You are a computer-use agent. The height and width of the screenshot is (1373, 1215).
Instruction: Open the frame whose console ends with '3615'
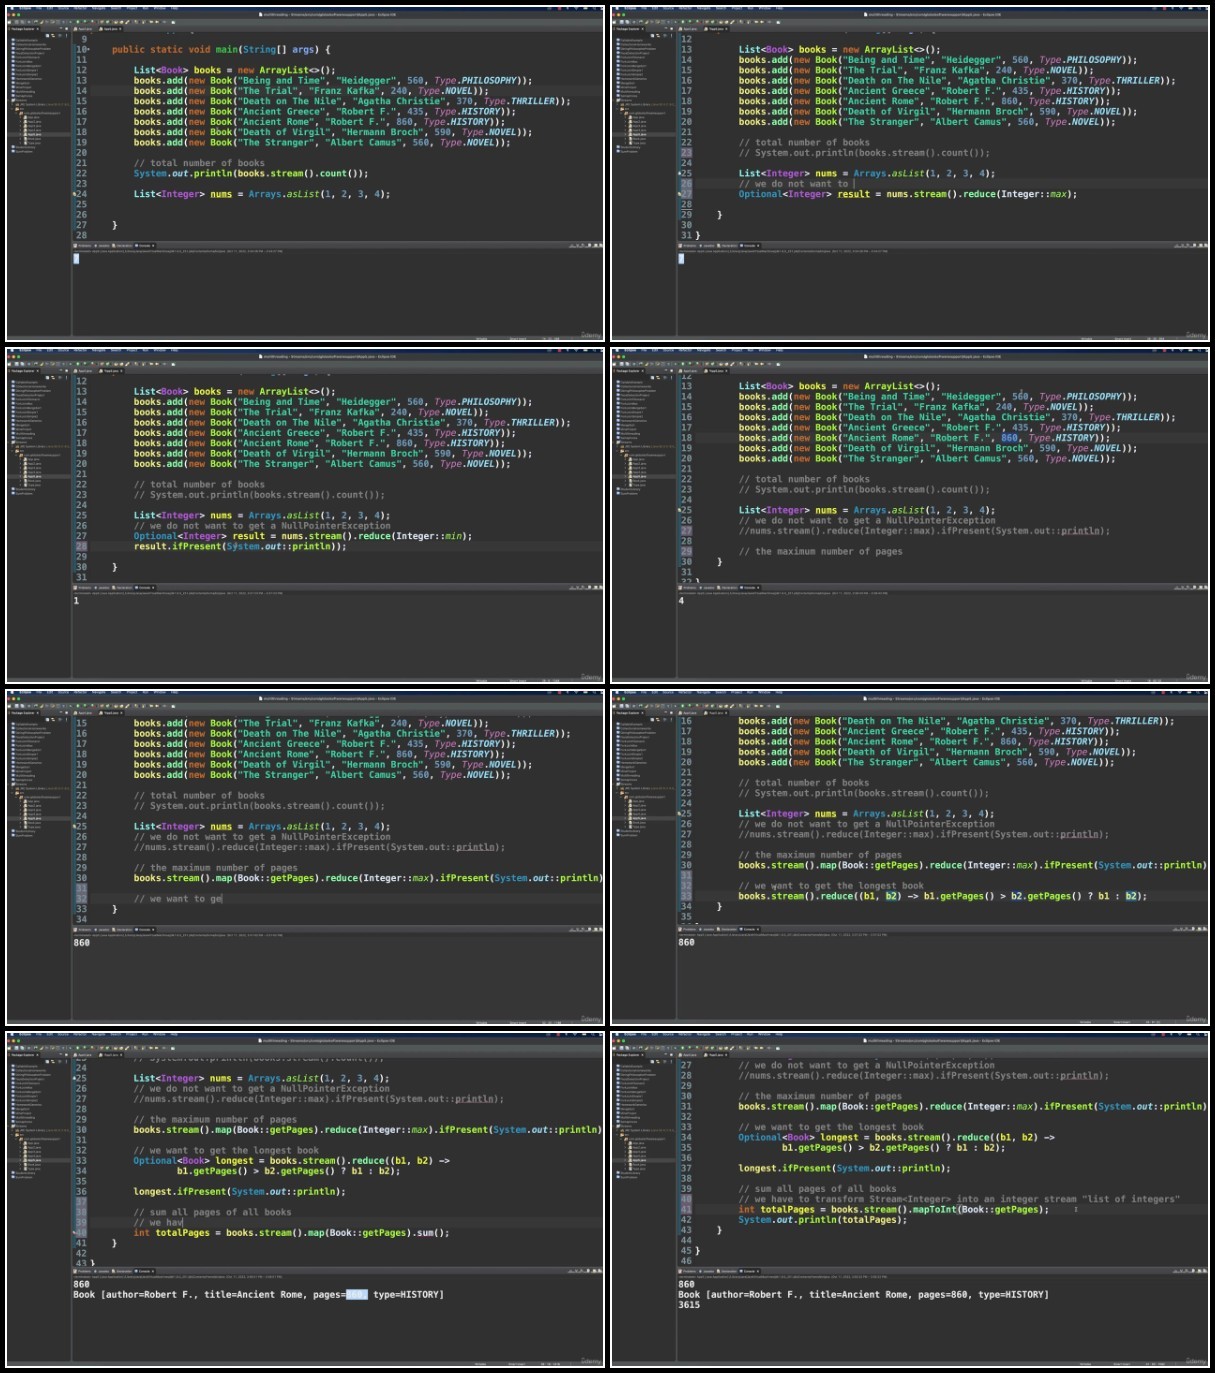910,1199
